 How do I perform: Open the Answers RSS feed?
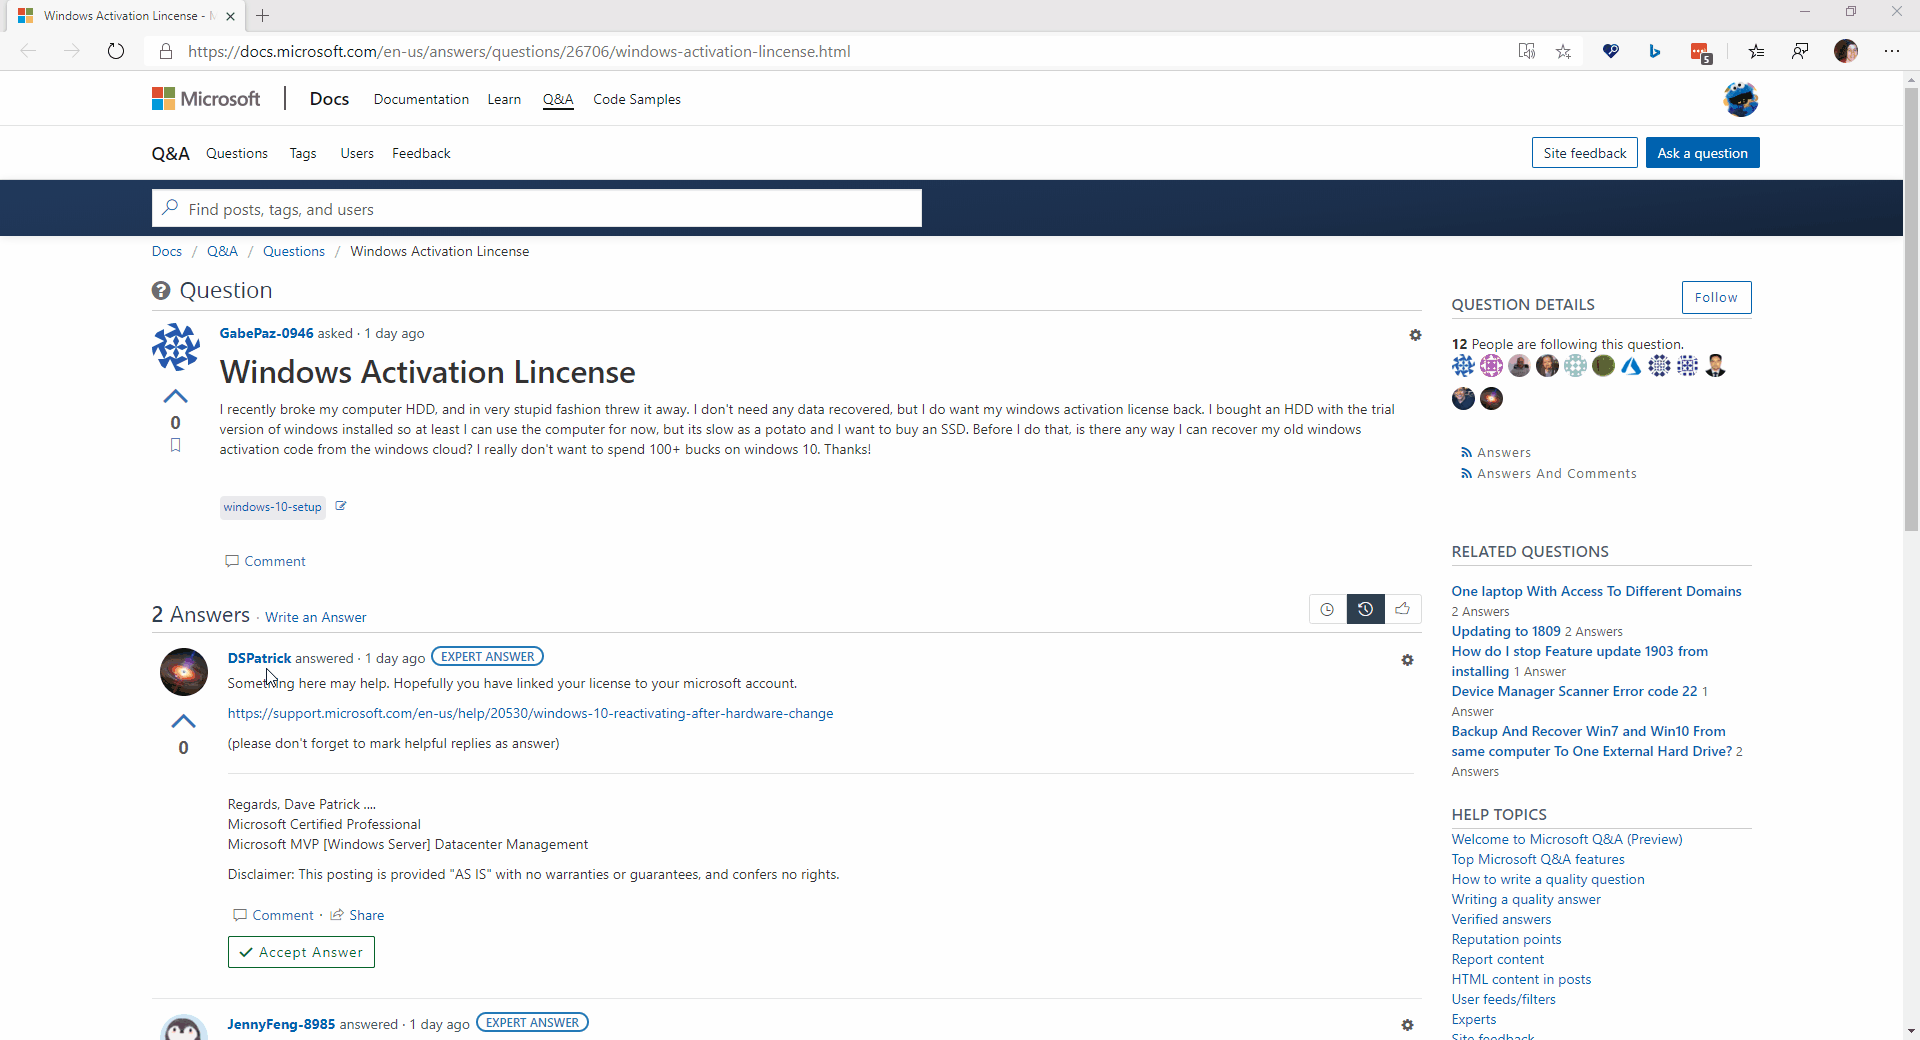[x=1496, y=453]
